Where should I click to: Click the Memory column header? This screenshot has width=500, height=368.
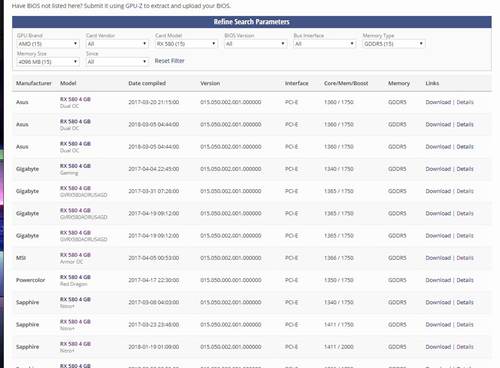pos(399,83)
